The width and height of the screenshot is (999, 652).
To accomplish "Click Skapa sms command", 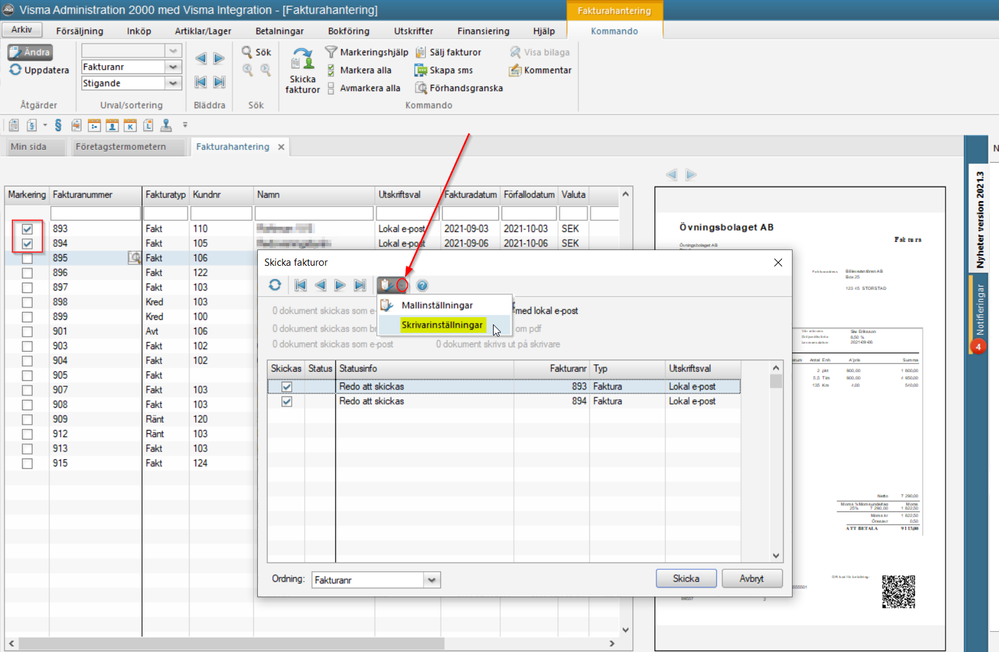I will tap(443, 70).
